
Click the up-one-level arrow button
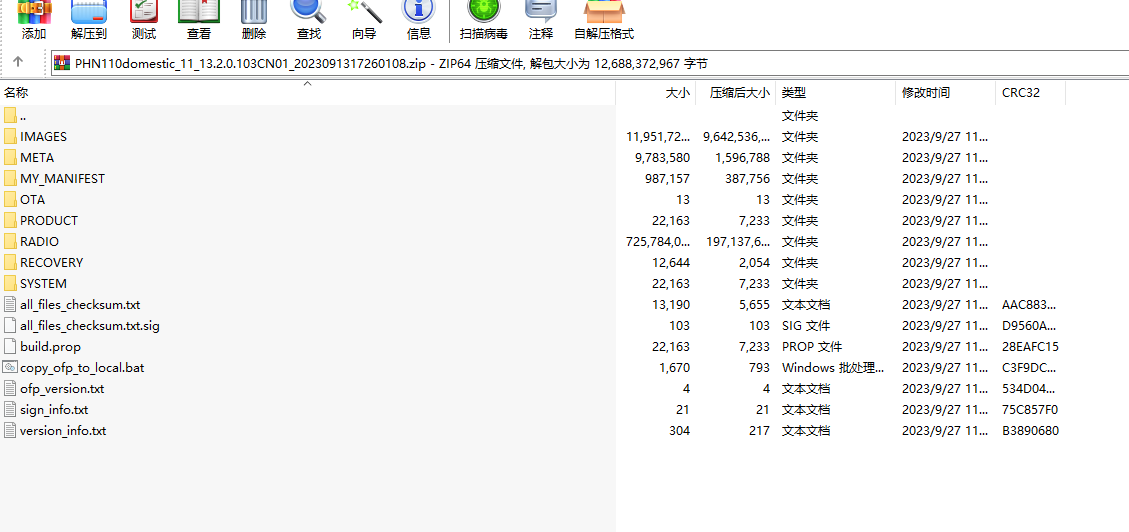pyautogui.click(x=19, y=63)
